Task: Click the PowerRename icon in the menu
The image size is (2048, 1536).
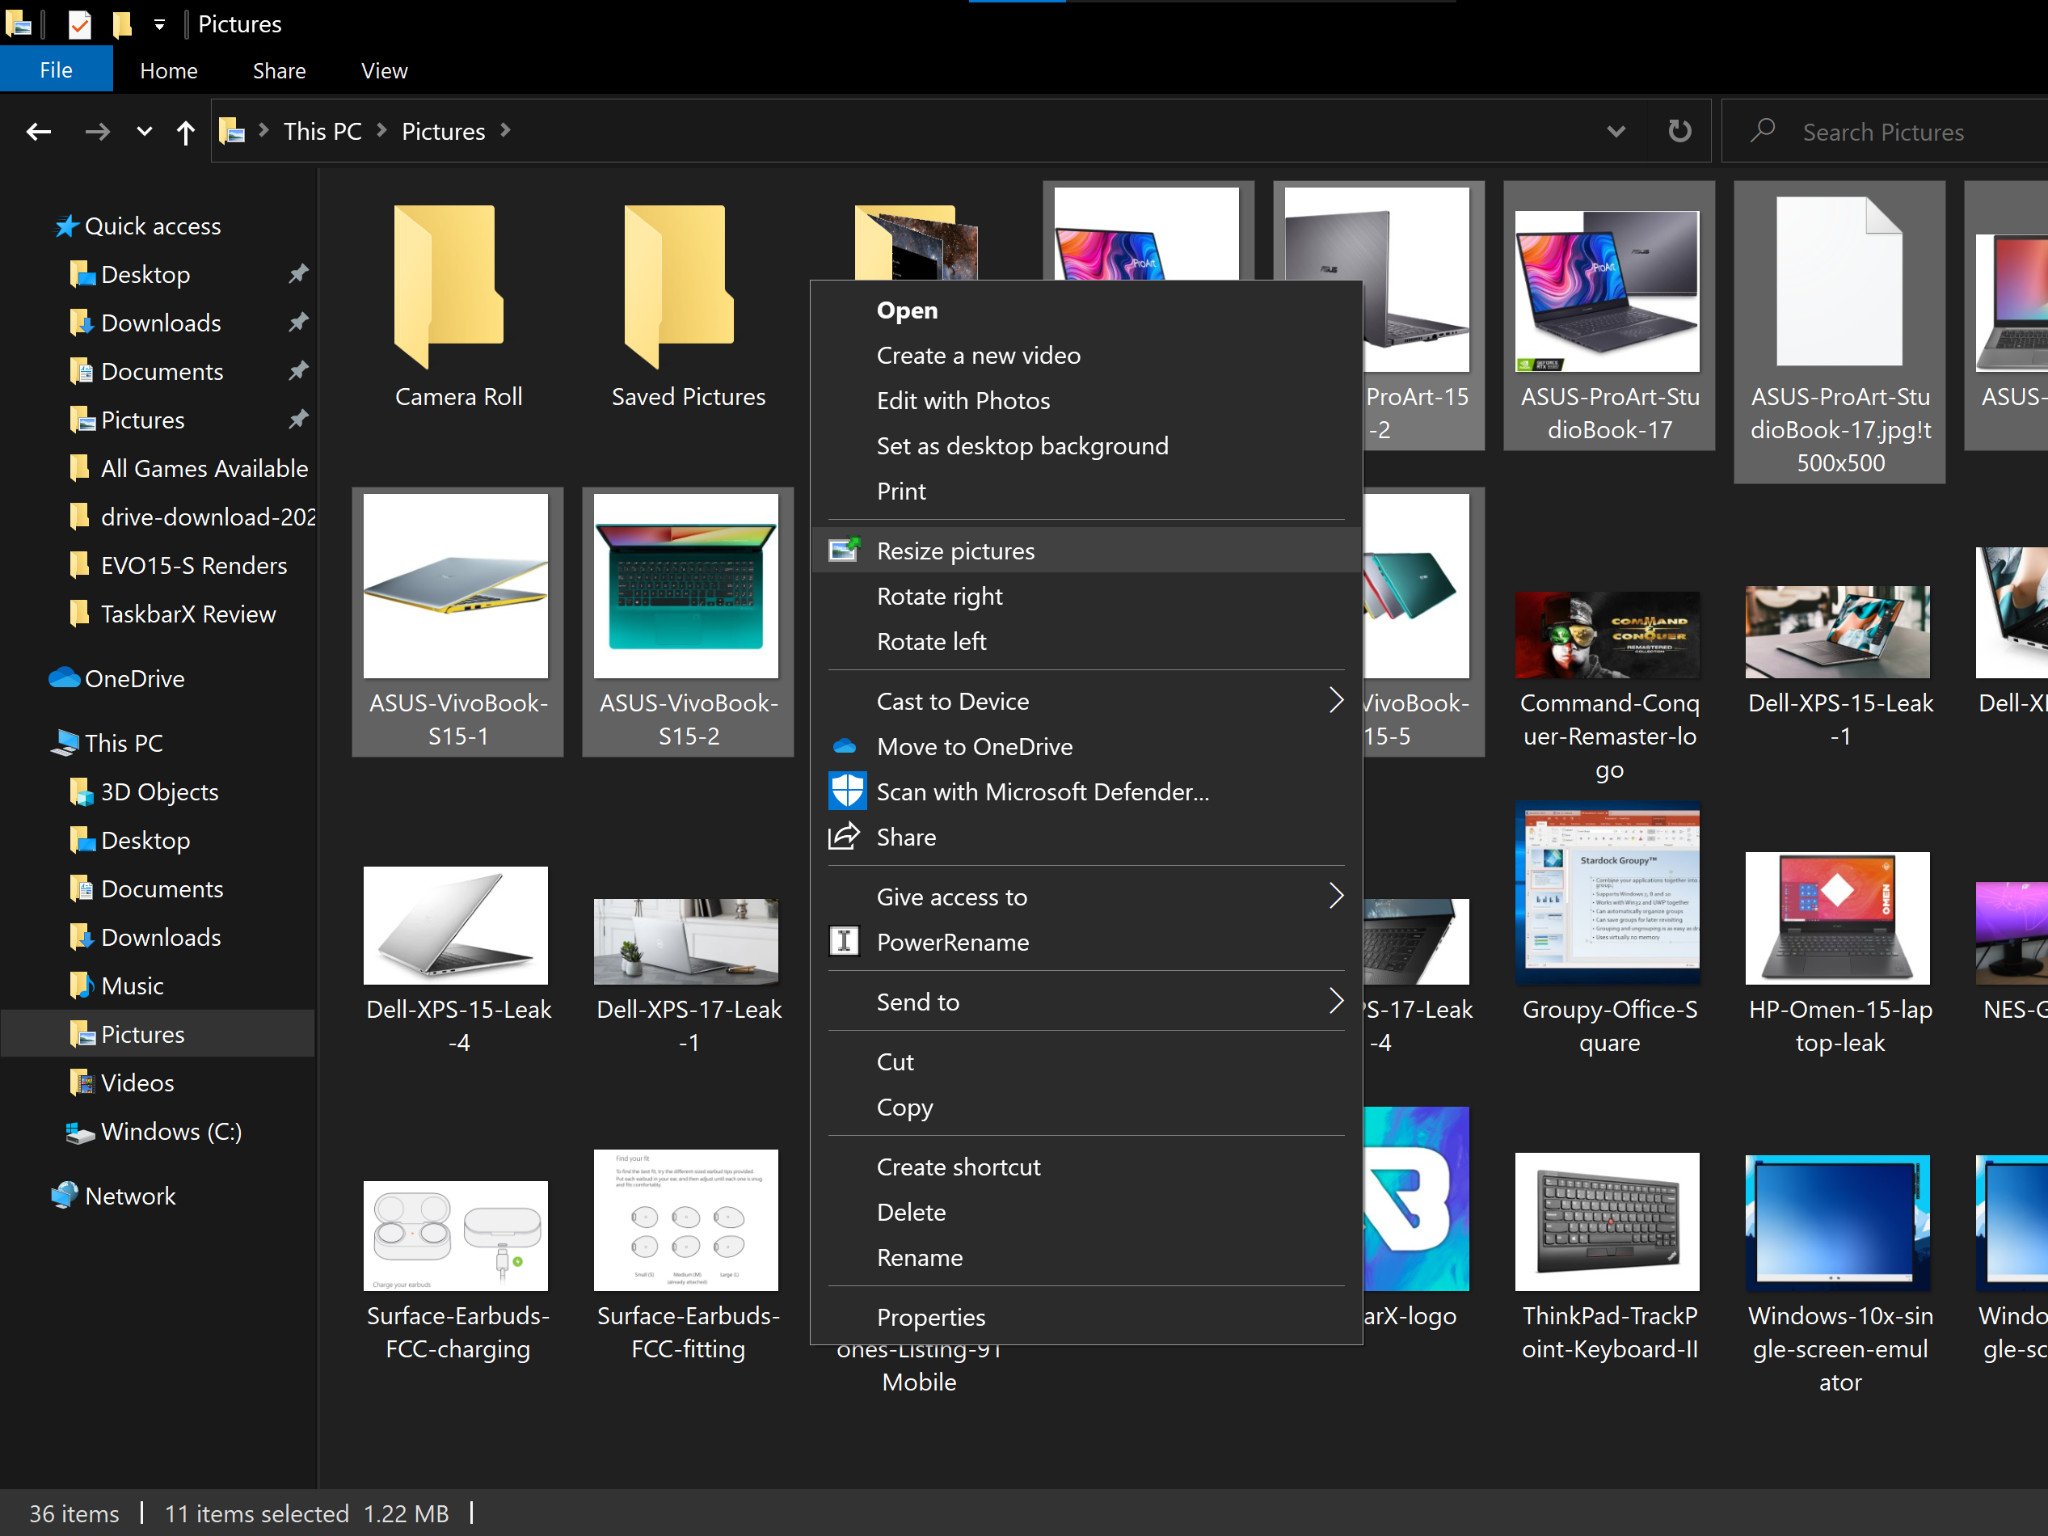Action: pyautogui.click(x=845, y=941)
